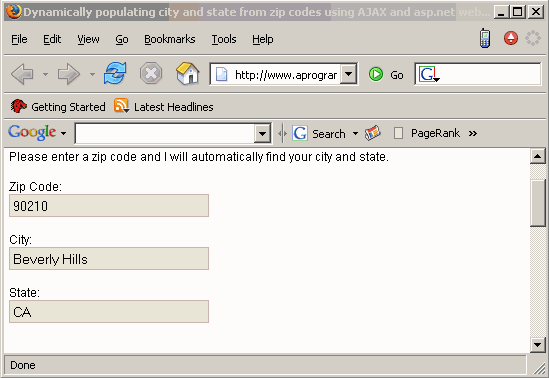
Task: Open the Tools menu
Action: [224, 39]
